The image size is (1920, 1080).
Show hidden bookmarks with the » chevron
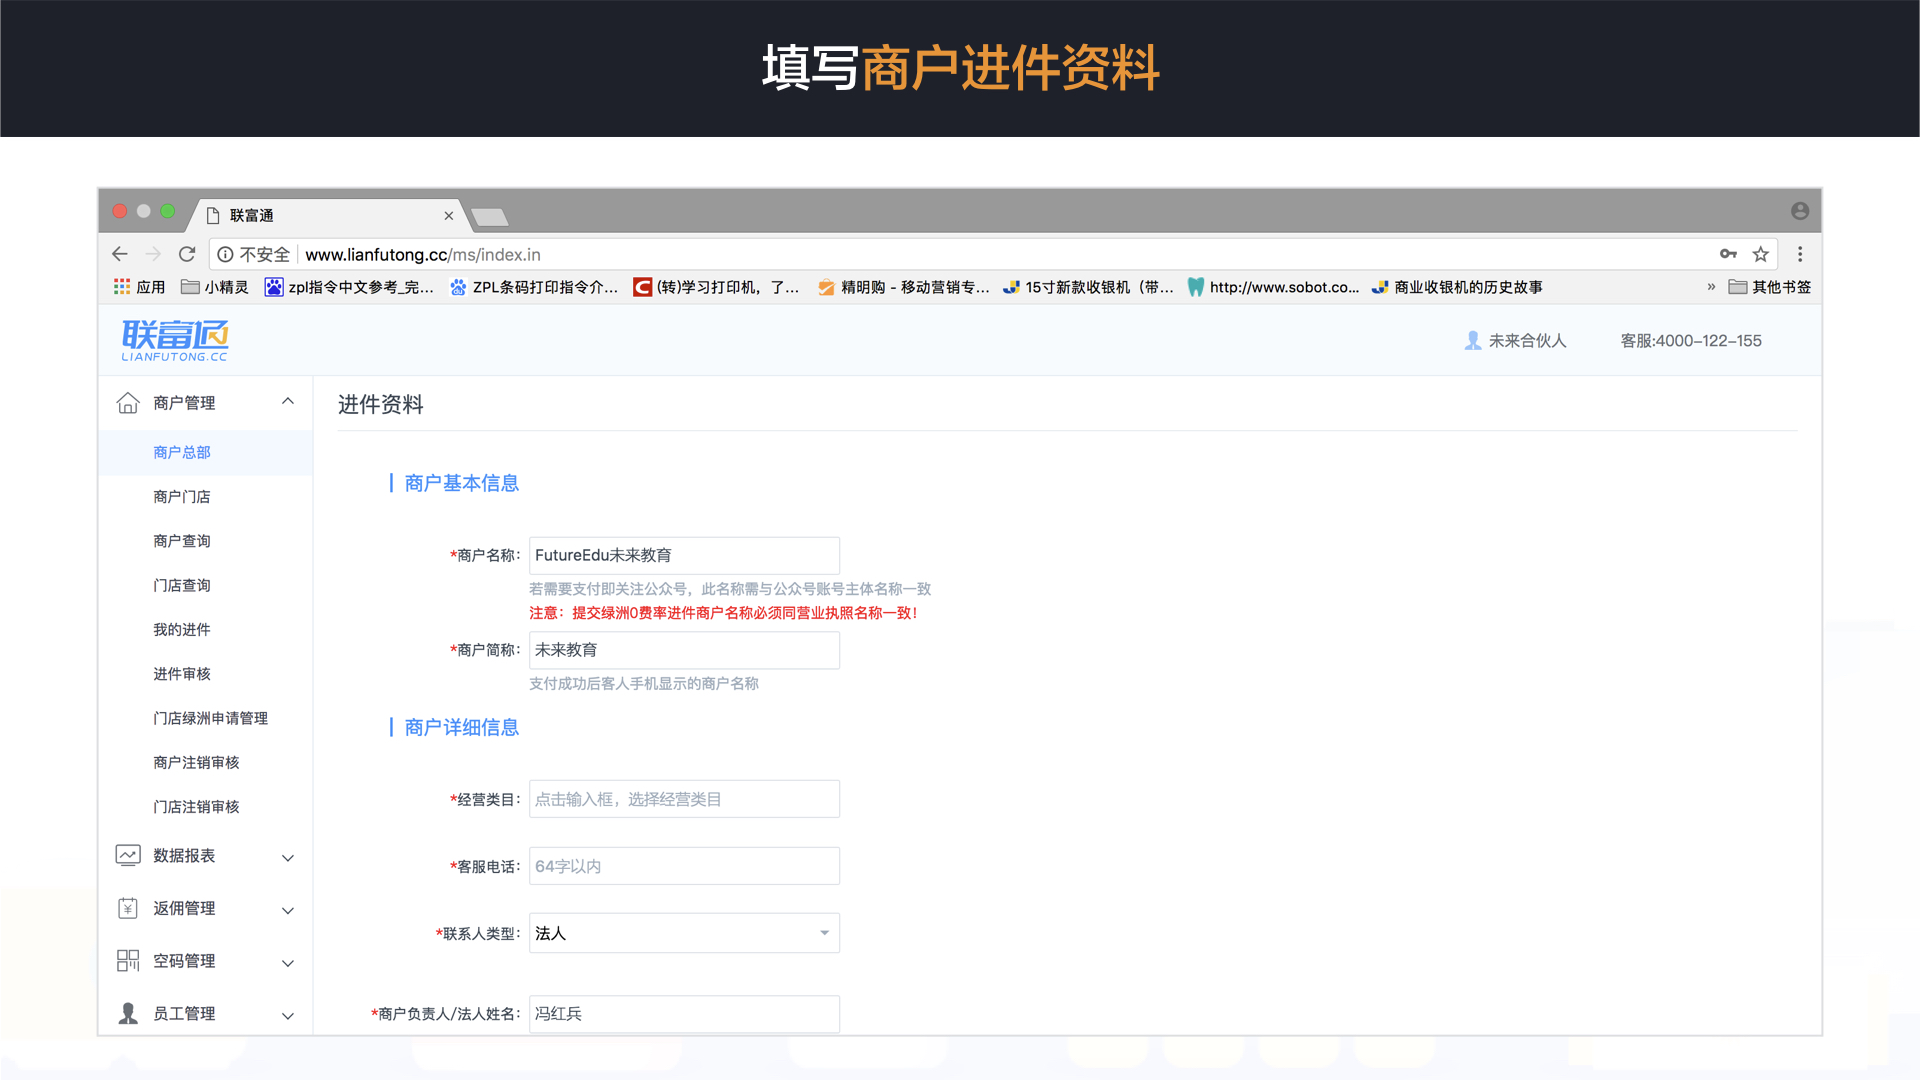pos(1711,287)
